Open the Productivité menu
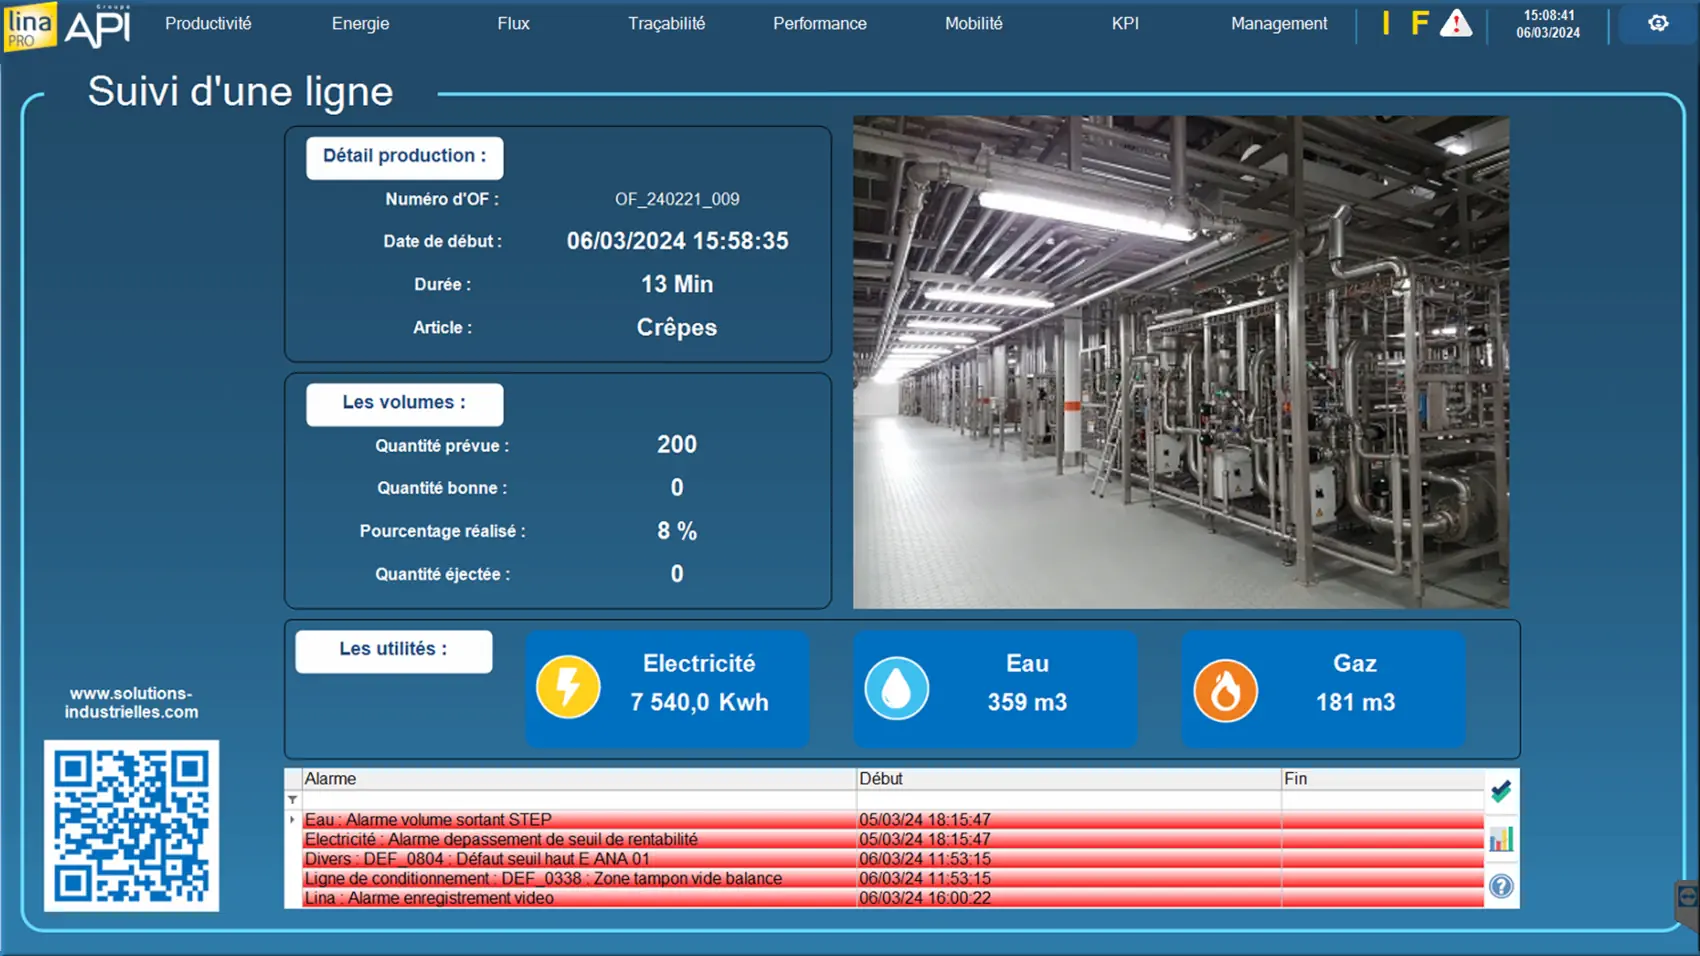 (208, 23)
